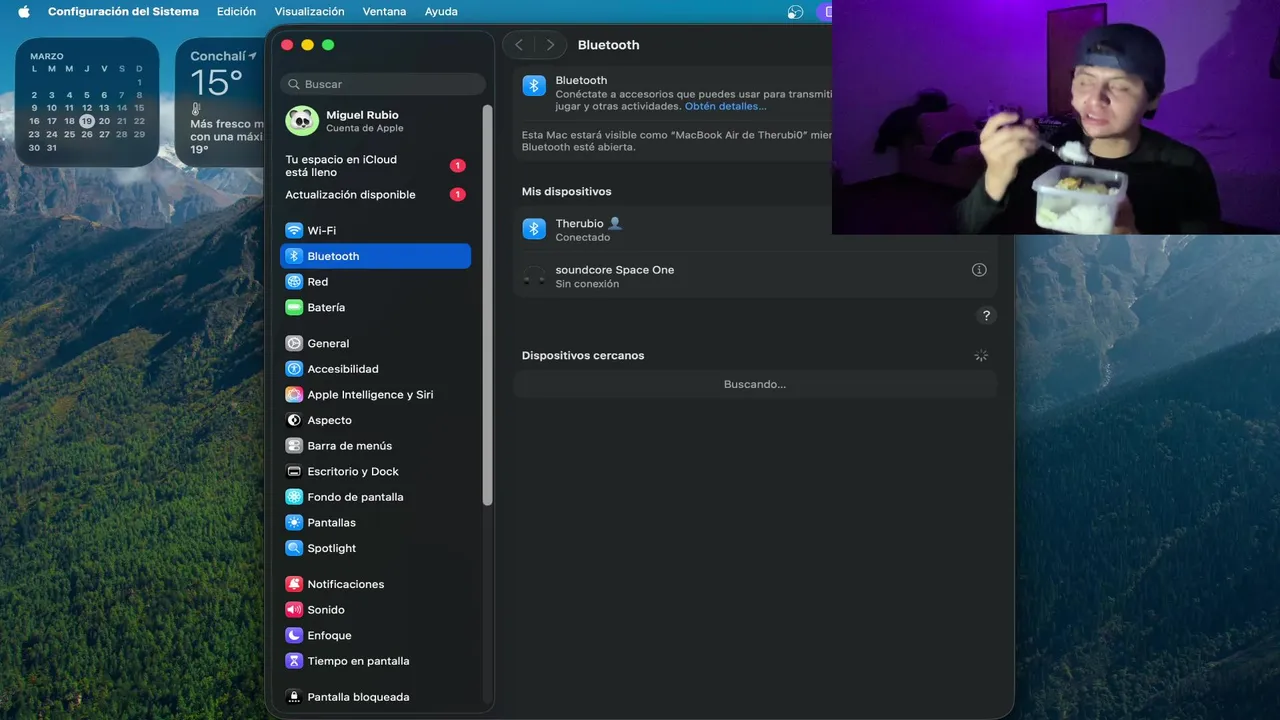The width and height of the screenshot is (1280, 720).
Task: Click the Bluetooth help question mark
Action: pyautogui.click(x=986, y=316)
